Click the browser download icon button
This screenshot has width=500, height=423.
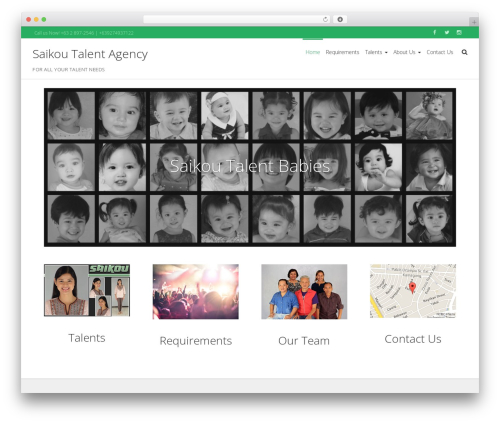[340, 19]
